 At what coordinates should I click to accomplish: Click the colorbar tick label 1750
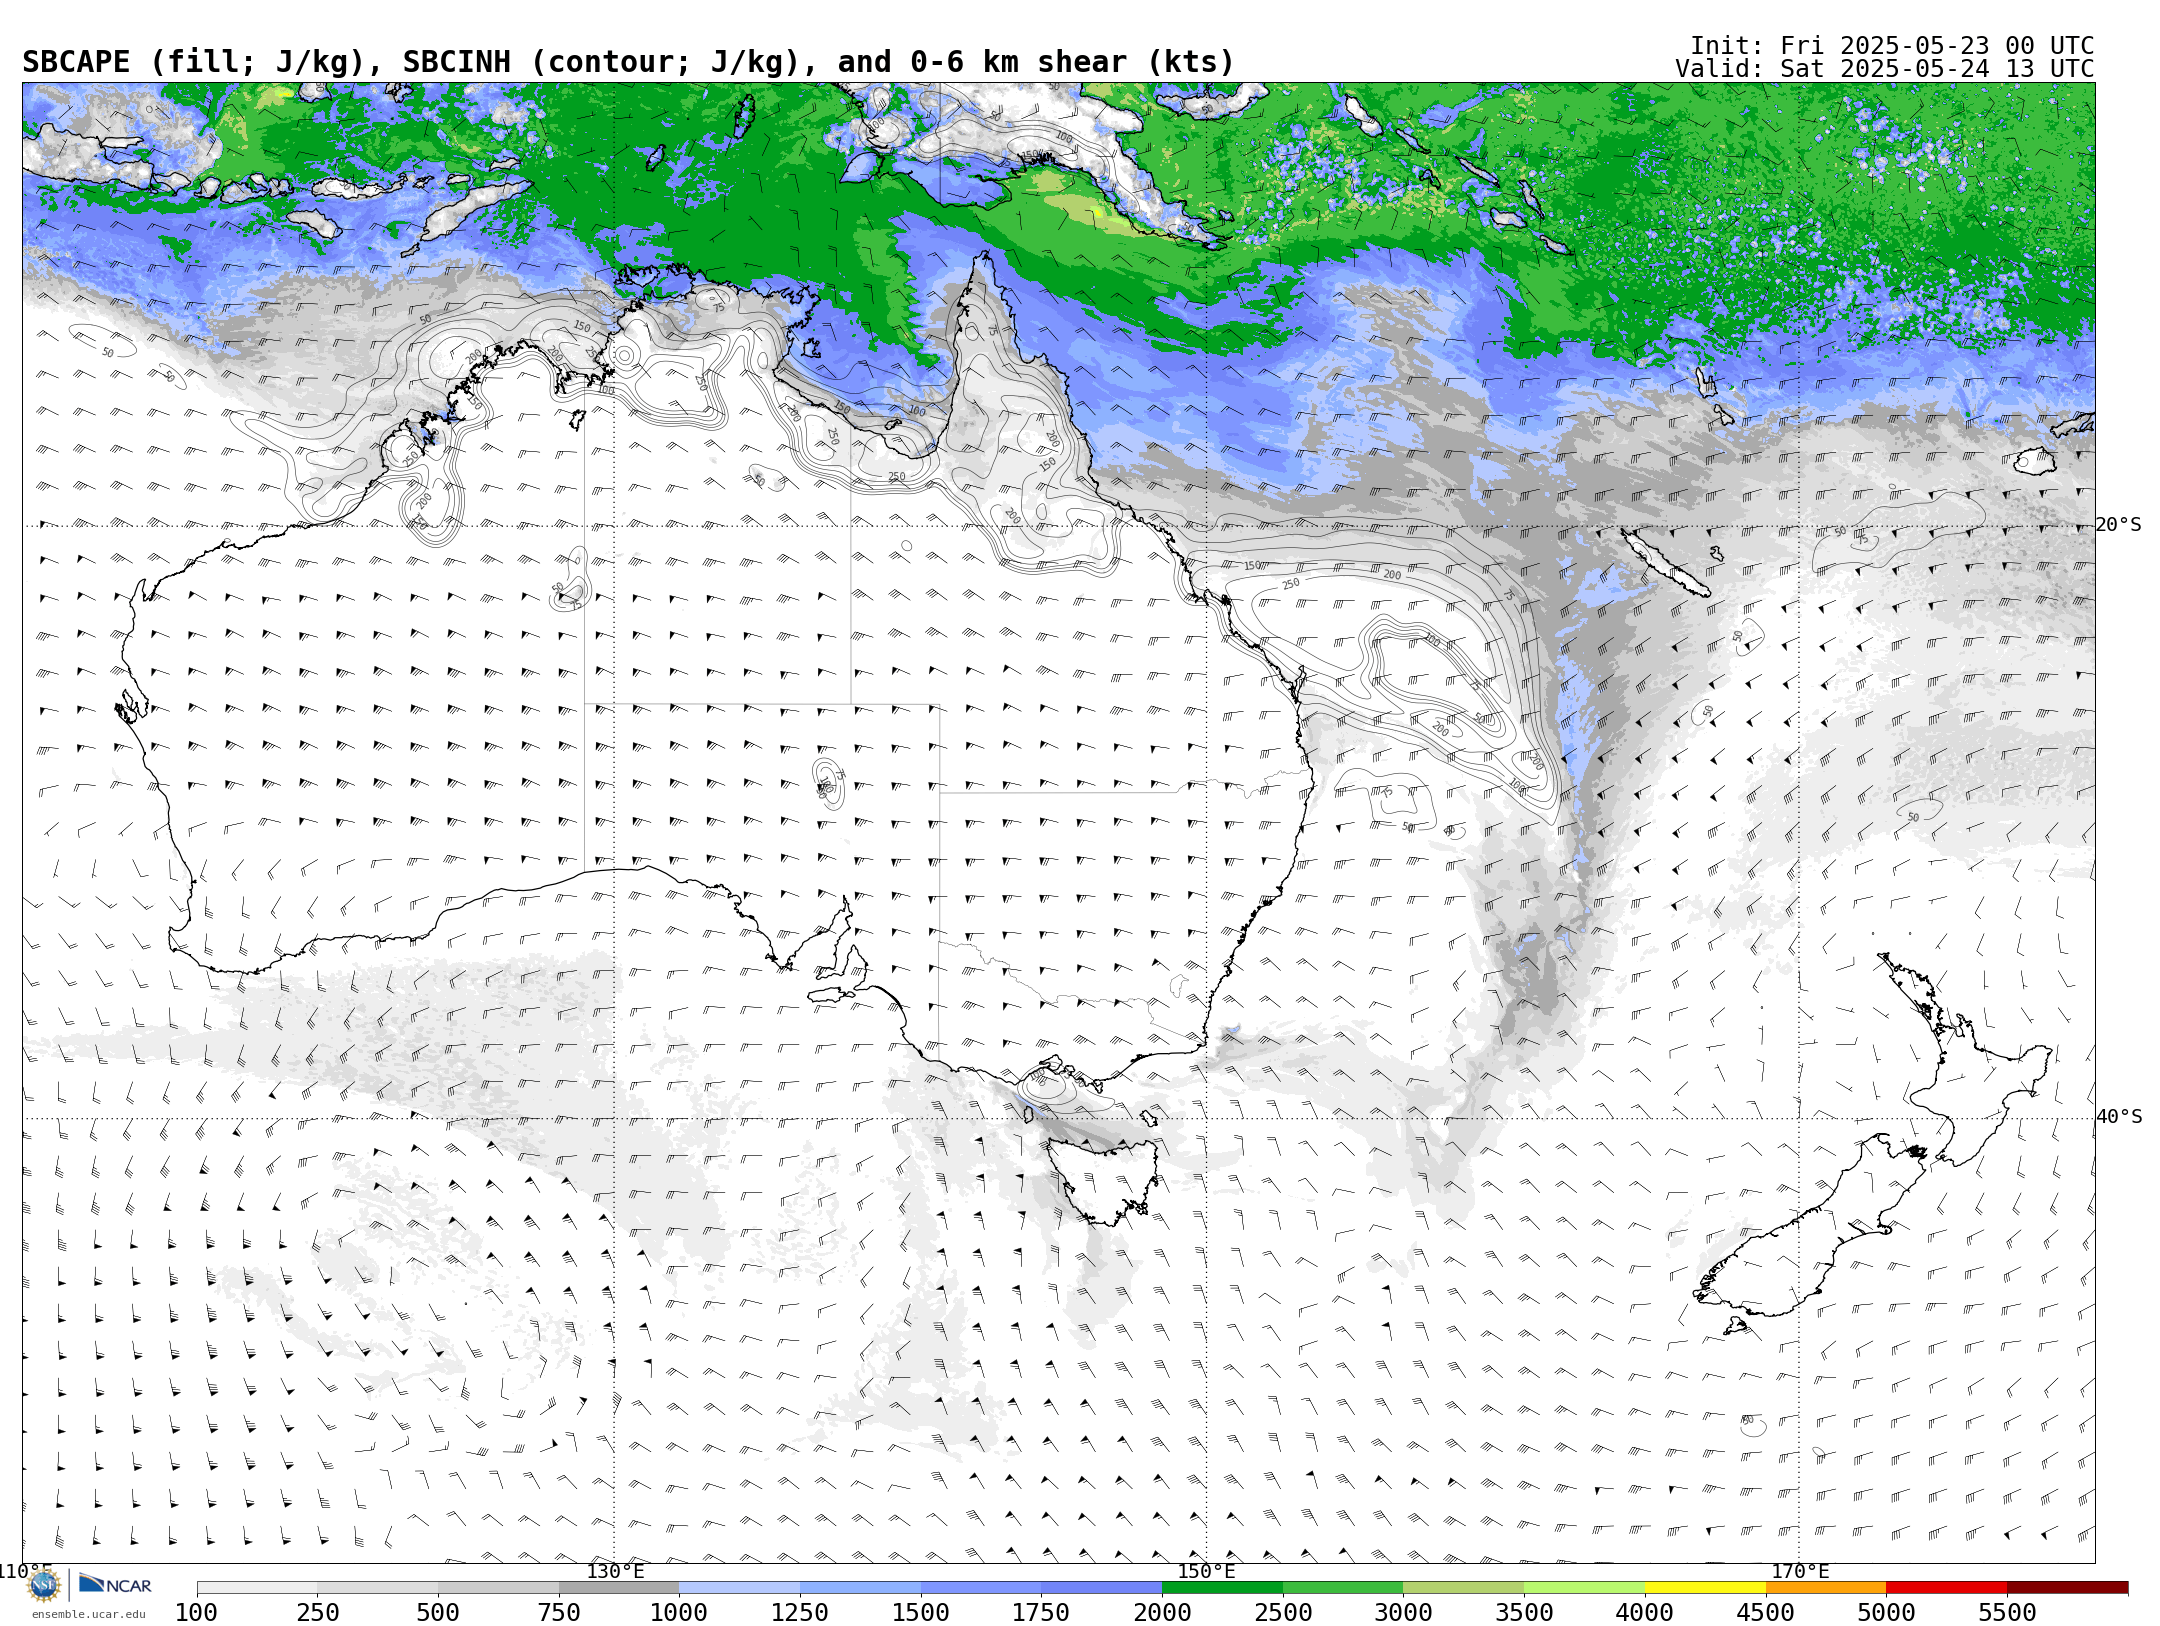pos(1041,1613)
